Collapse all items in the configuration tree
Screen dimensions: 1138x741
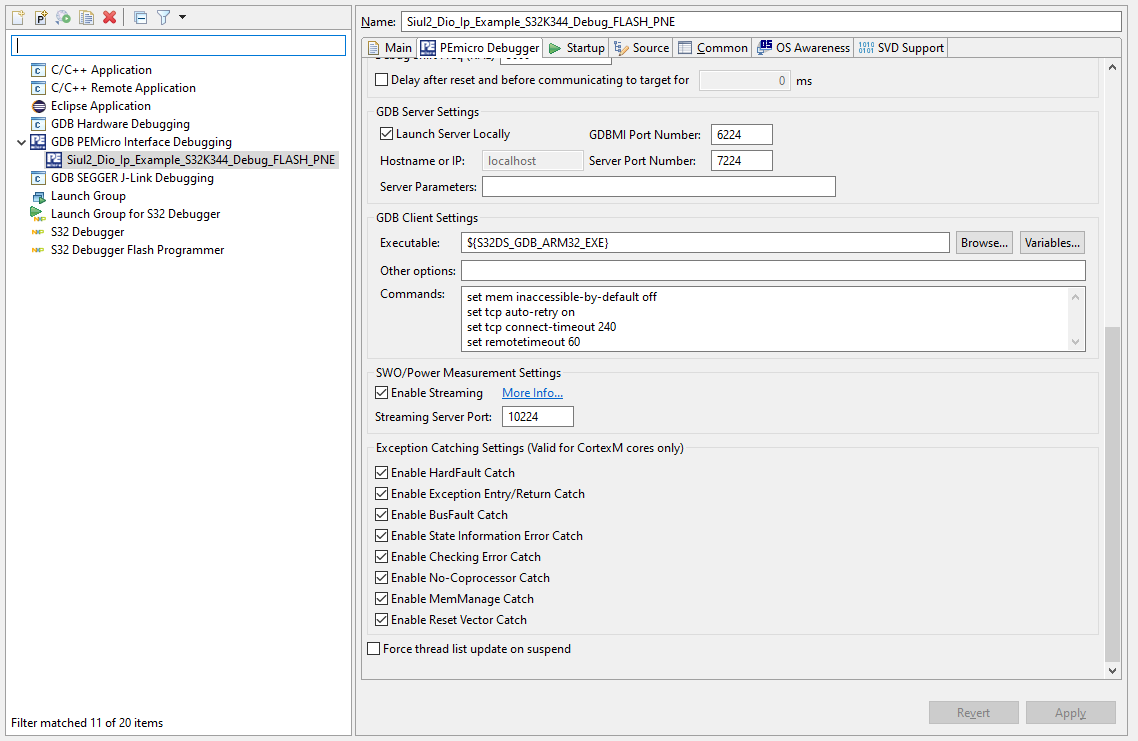[x=140, y=17]
